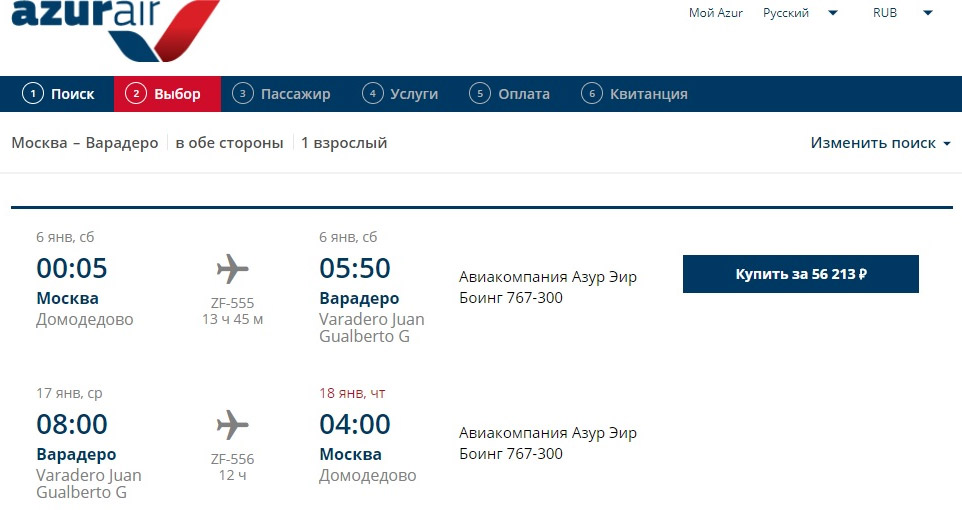This screenshot has width=962, height=510.
Task: Open the RUB currency dropdown
Action: tap(902, 13)
